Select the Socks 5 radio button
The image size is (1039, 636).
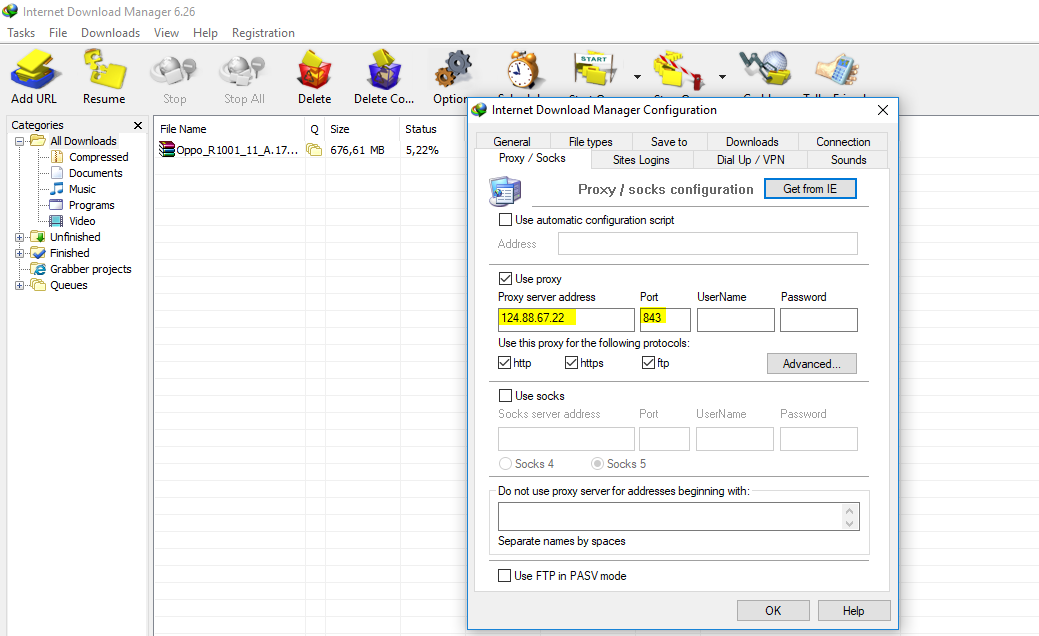pyautogui.click(x=597, y=464)
